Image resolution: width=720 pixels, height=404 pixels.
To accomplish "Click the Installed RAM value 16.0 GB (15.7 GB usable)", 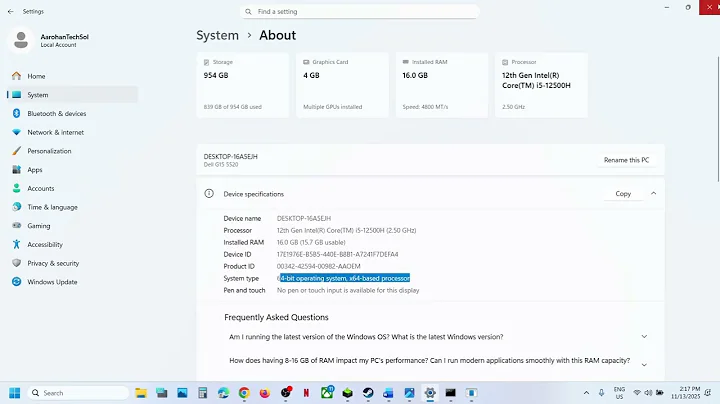I will click(311, 242).
